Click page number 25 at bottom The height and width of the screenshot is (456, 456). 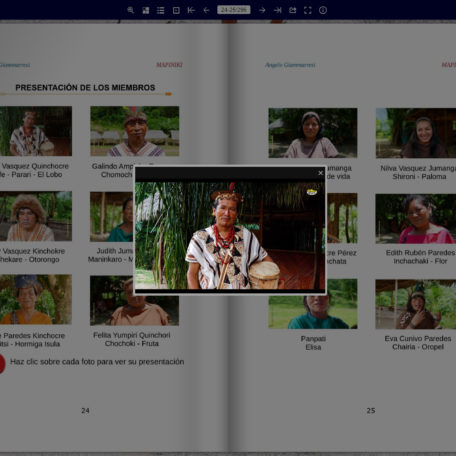[371, 411]
